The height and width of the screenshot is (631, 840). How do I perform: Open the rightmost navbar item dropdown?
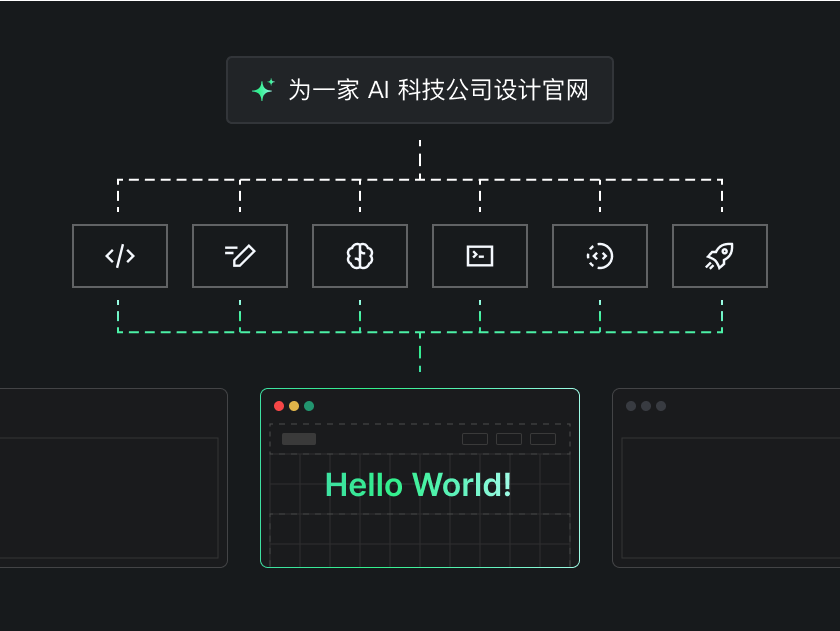pos(542,439)
